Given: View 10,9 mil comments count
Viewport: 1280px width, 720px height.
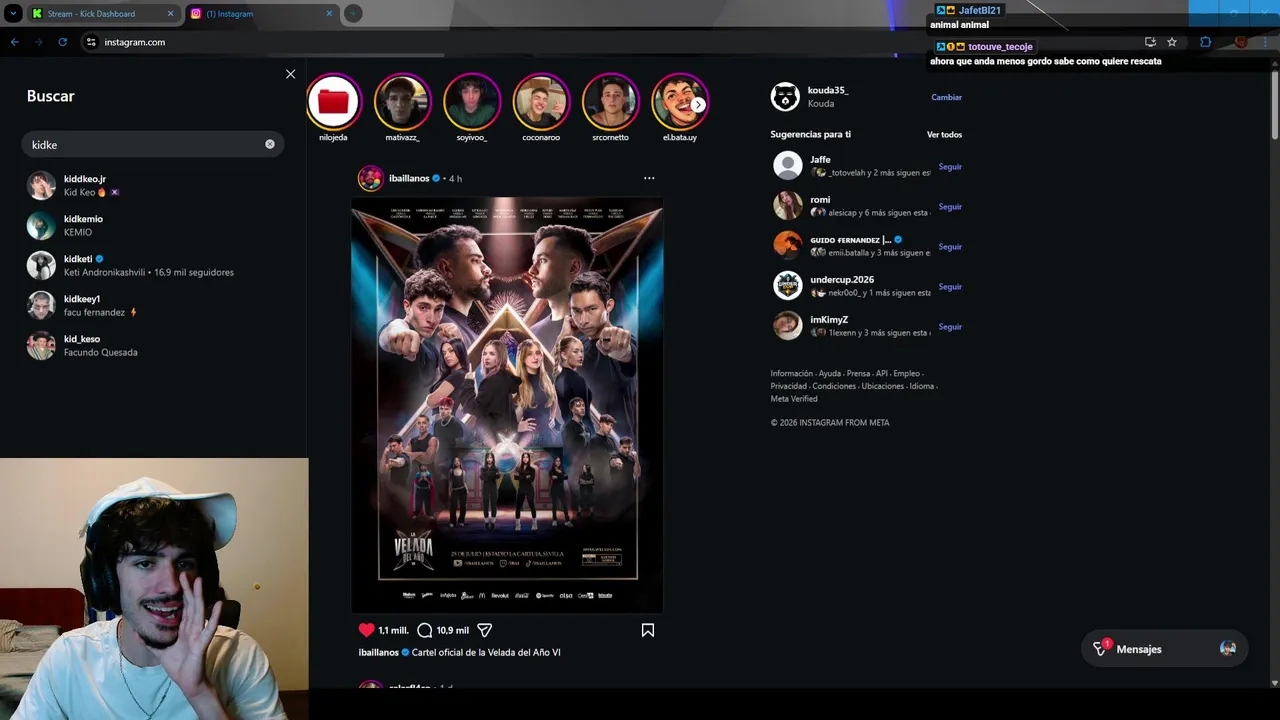Looking at the screenshot, I should (x=453, y=630).
